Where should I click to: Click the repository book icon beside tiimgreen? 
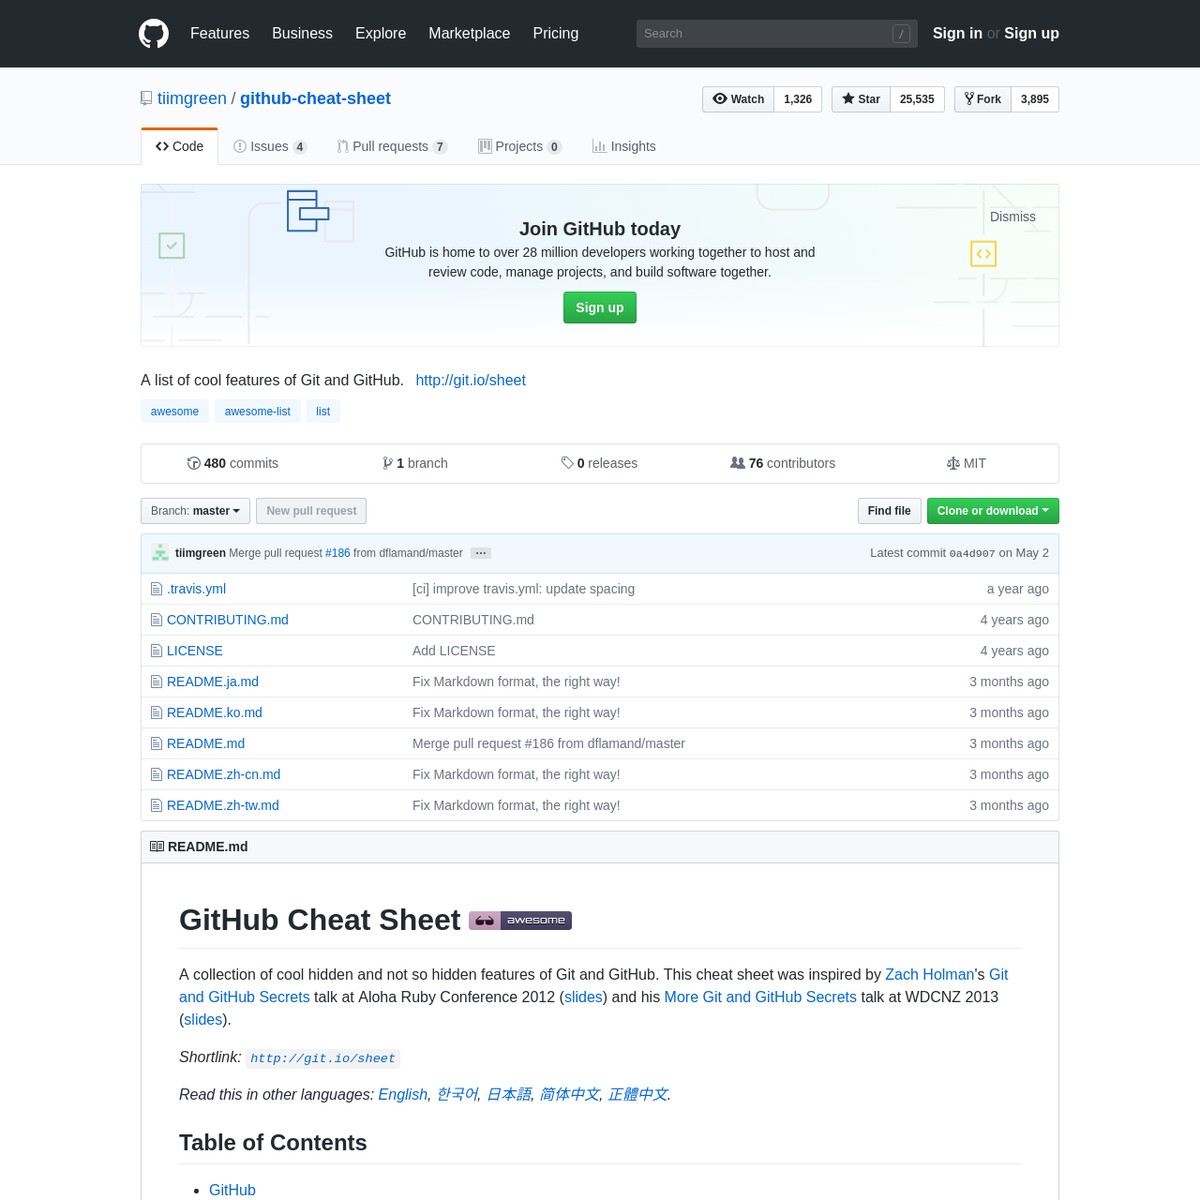click(147, 98)
